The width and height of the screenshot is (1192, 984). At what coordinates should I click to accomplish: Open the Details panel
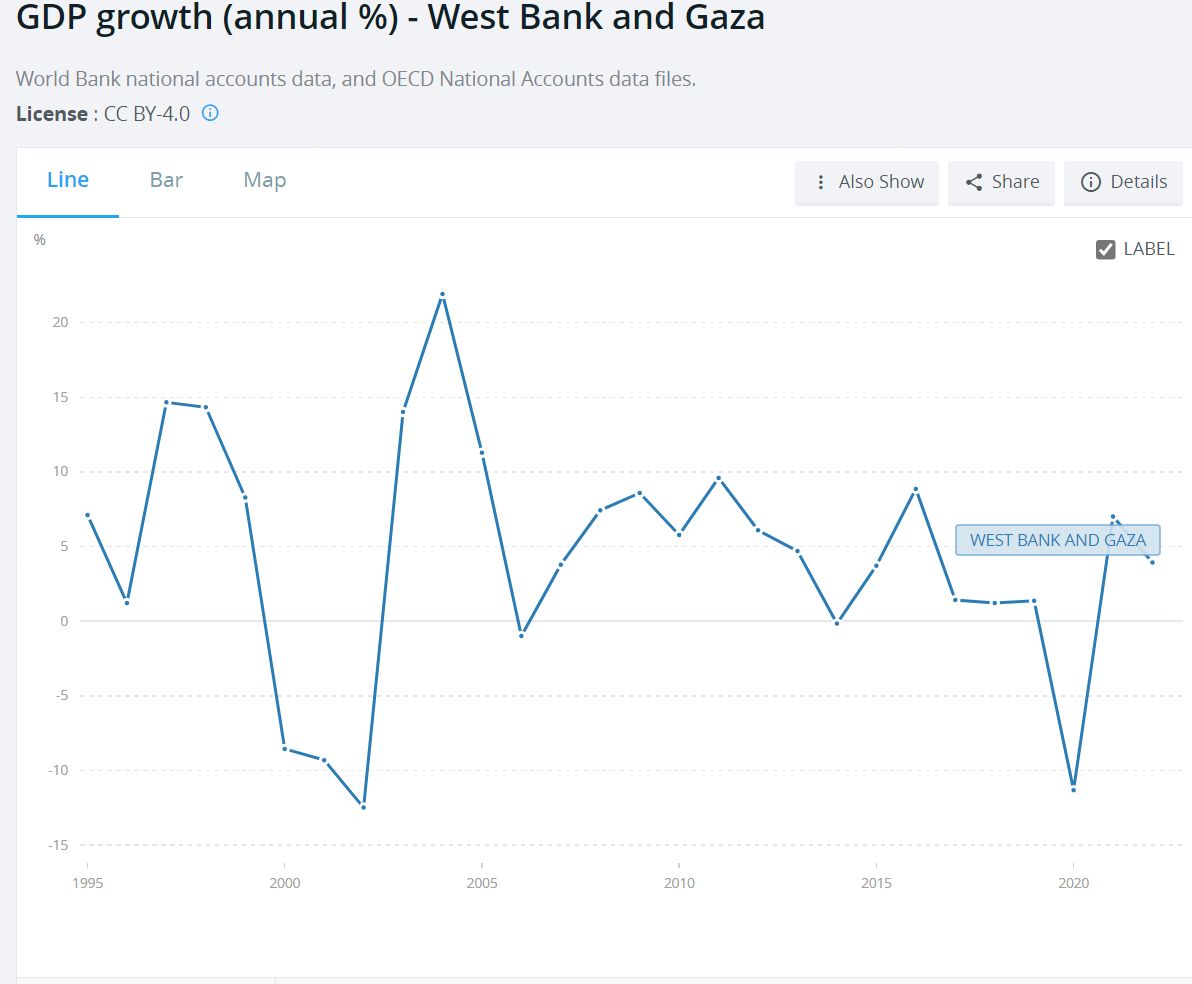(x=1138, y=182)
